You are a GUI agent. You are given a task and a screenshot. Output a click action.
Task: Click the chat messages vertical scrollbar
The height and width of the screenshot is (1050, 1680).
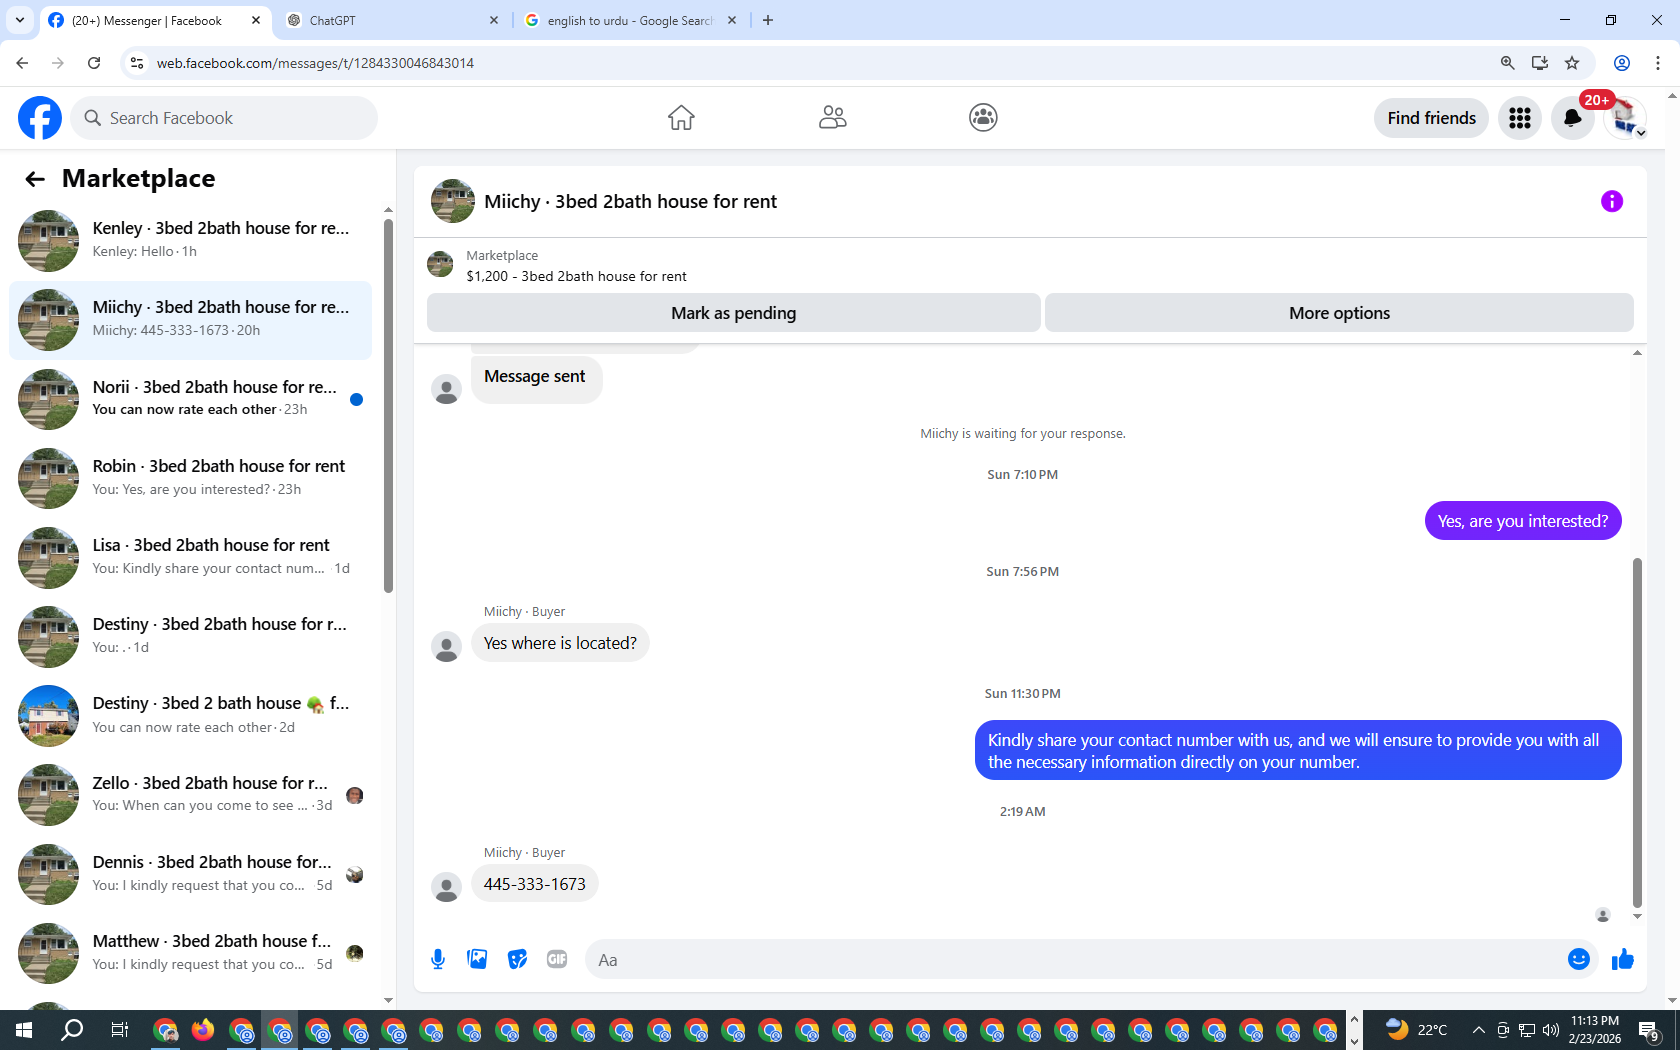1637,732
